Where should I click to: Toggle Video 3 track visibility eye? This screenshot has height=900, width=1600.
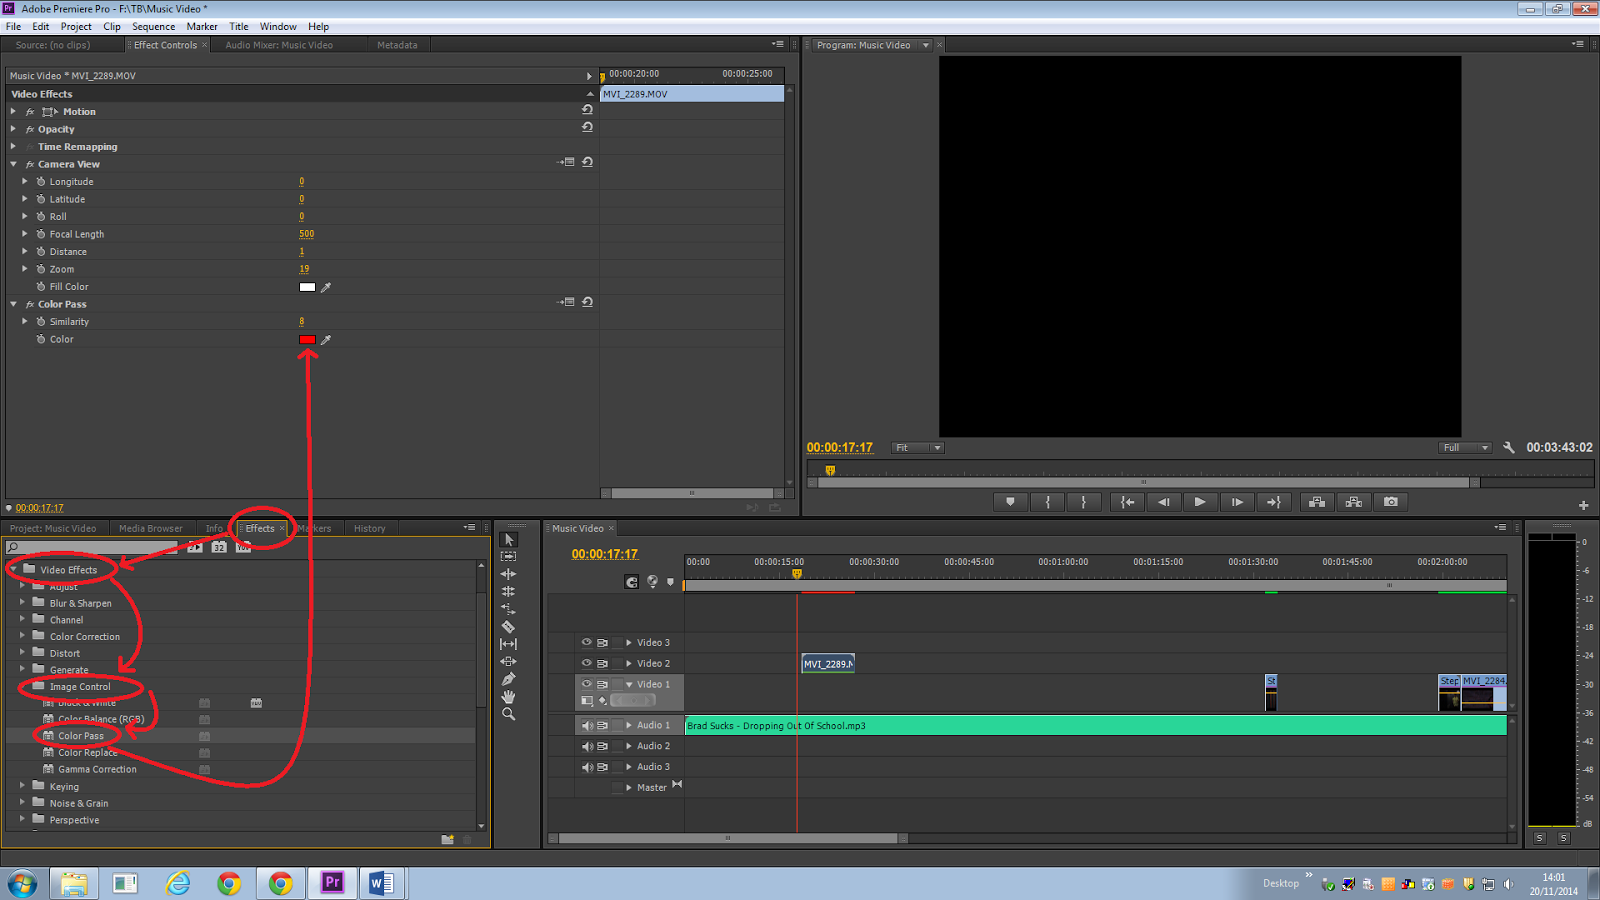pos(587,643)
